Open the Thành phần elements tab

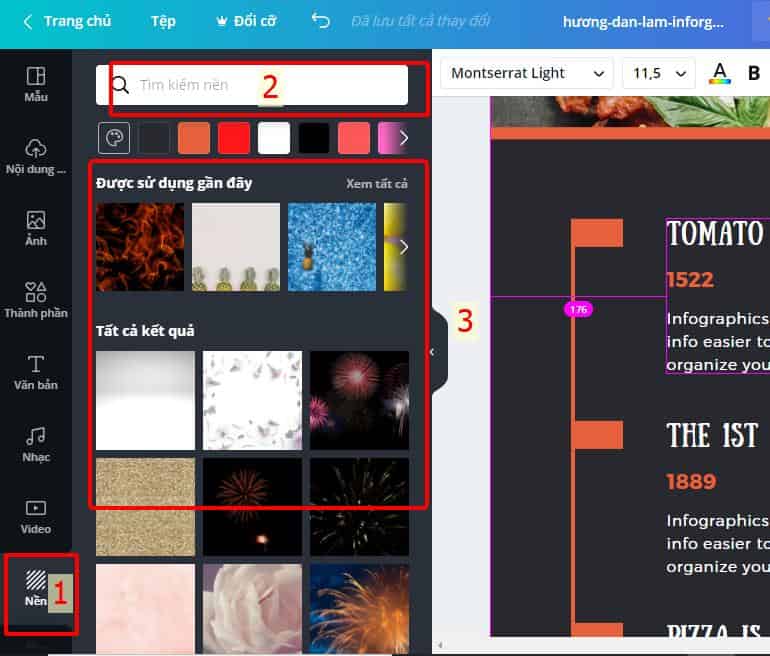[x=36, y=300]
